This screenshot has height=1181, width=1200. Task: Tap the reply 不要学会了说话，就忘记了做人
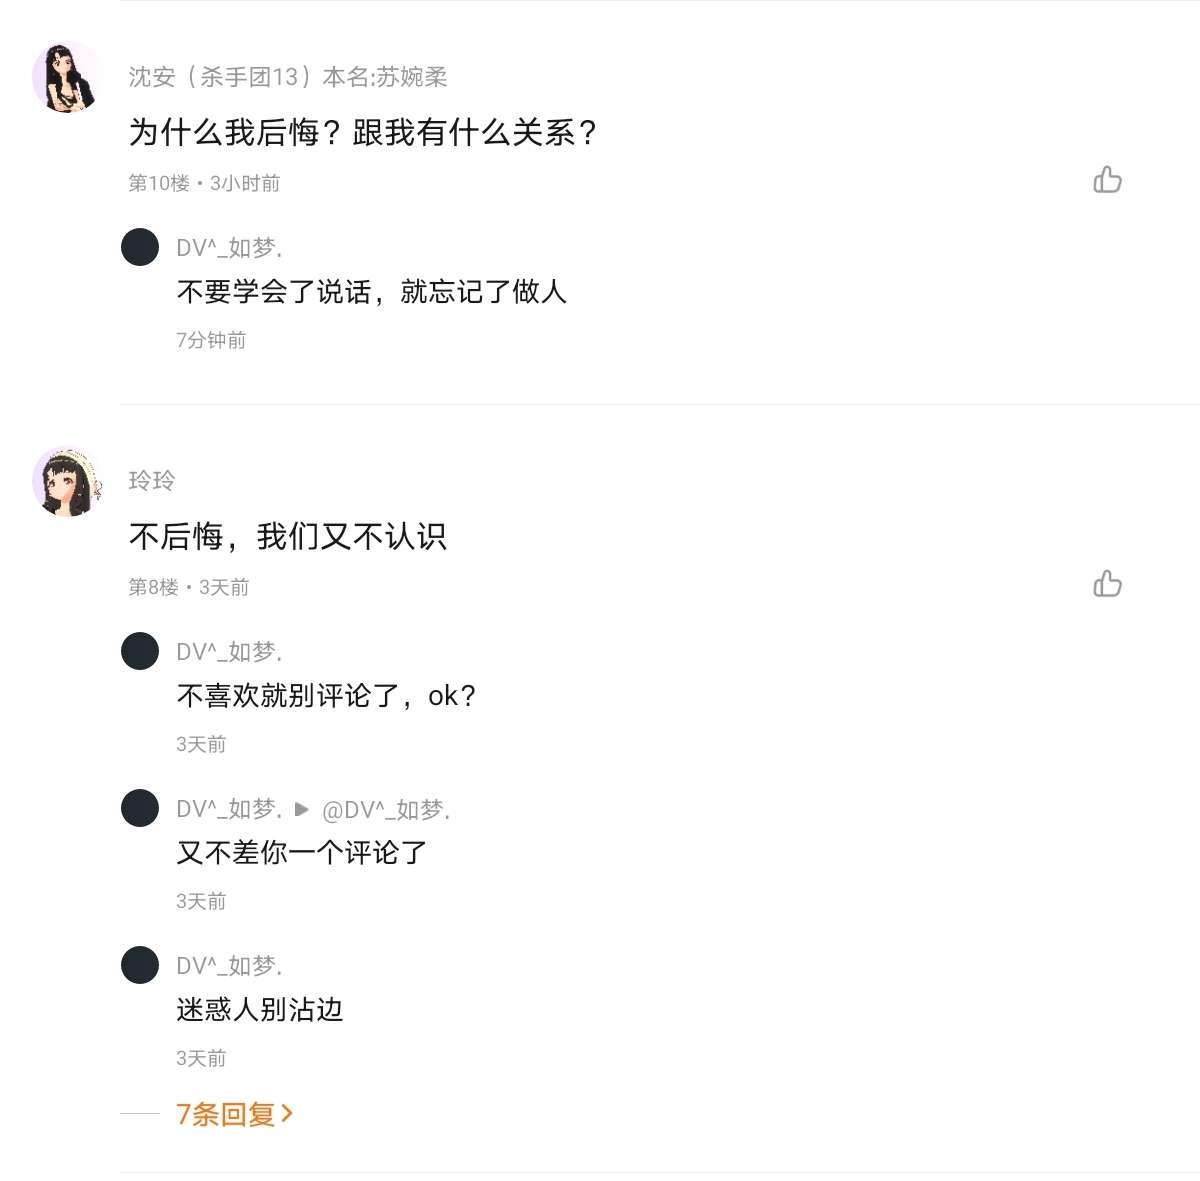[371, 292]
